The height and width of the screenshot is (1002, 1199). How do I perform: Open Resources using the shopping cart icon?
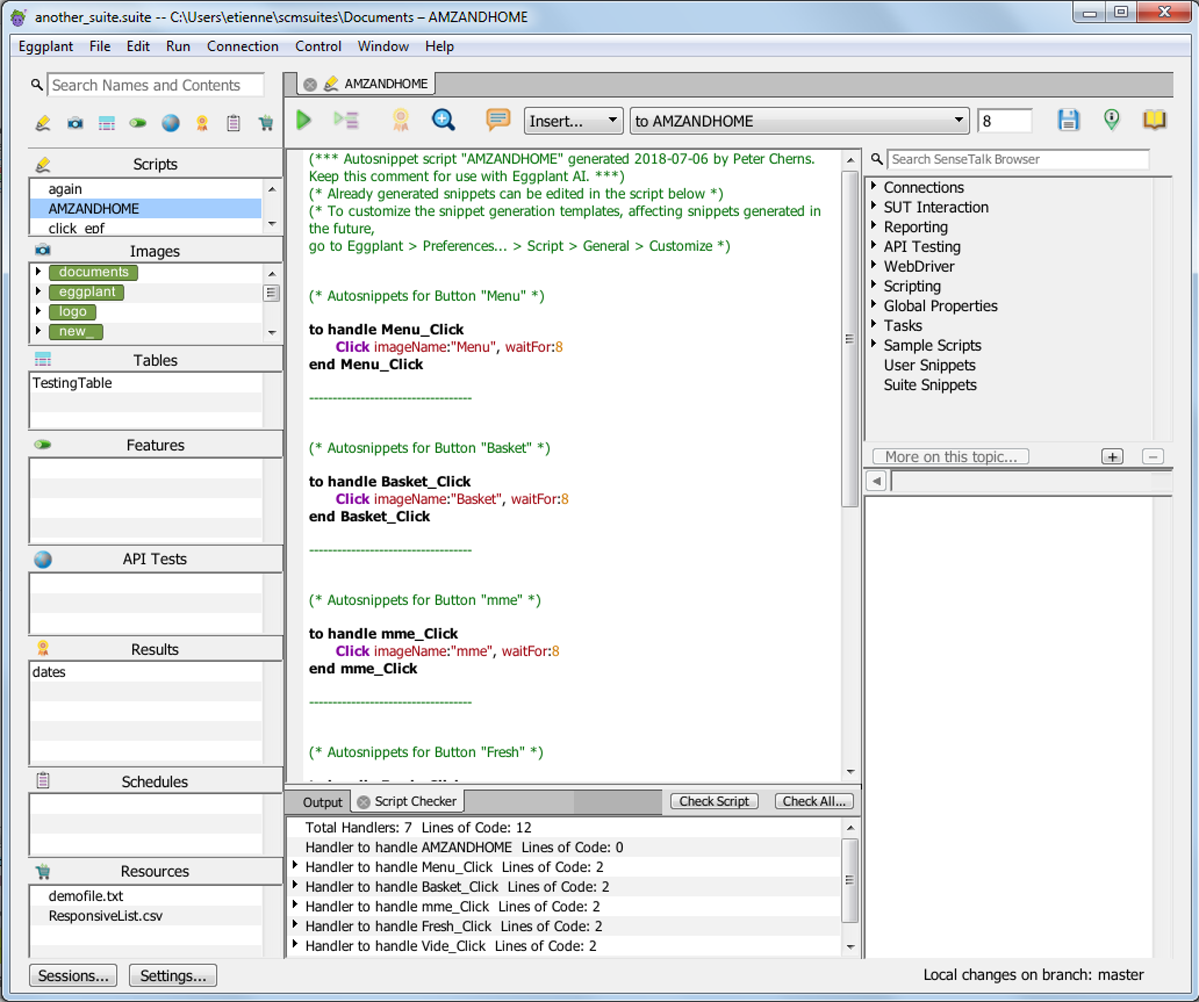pos(266,122)
